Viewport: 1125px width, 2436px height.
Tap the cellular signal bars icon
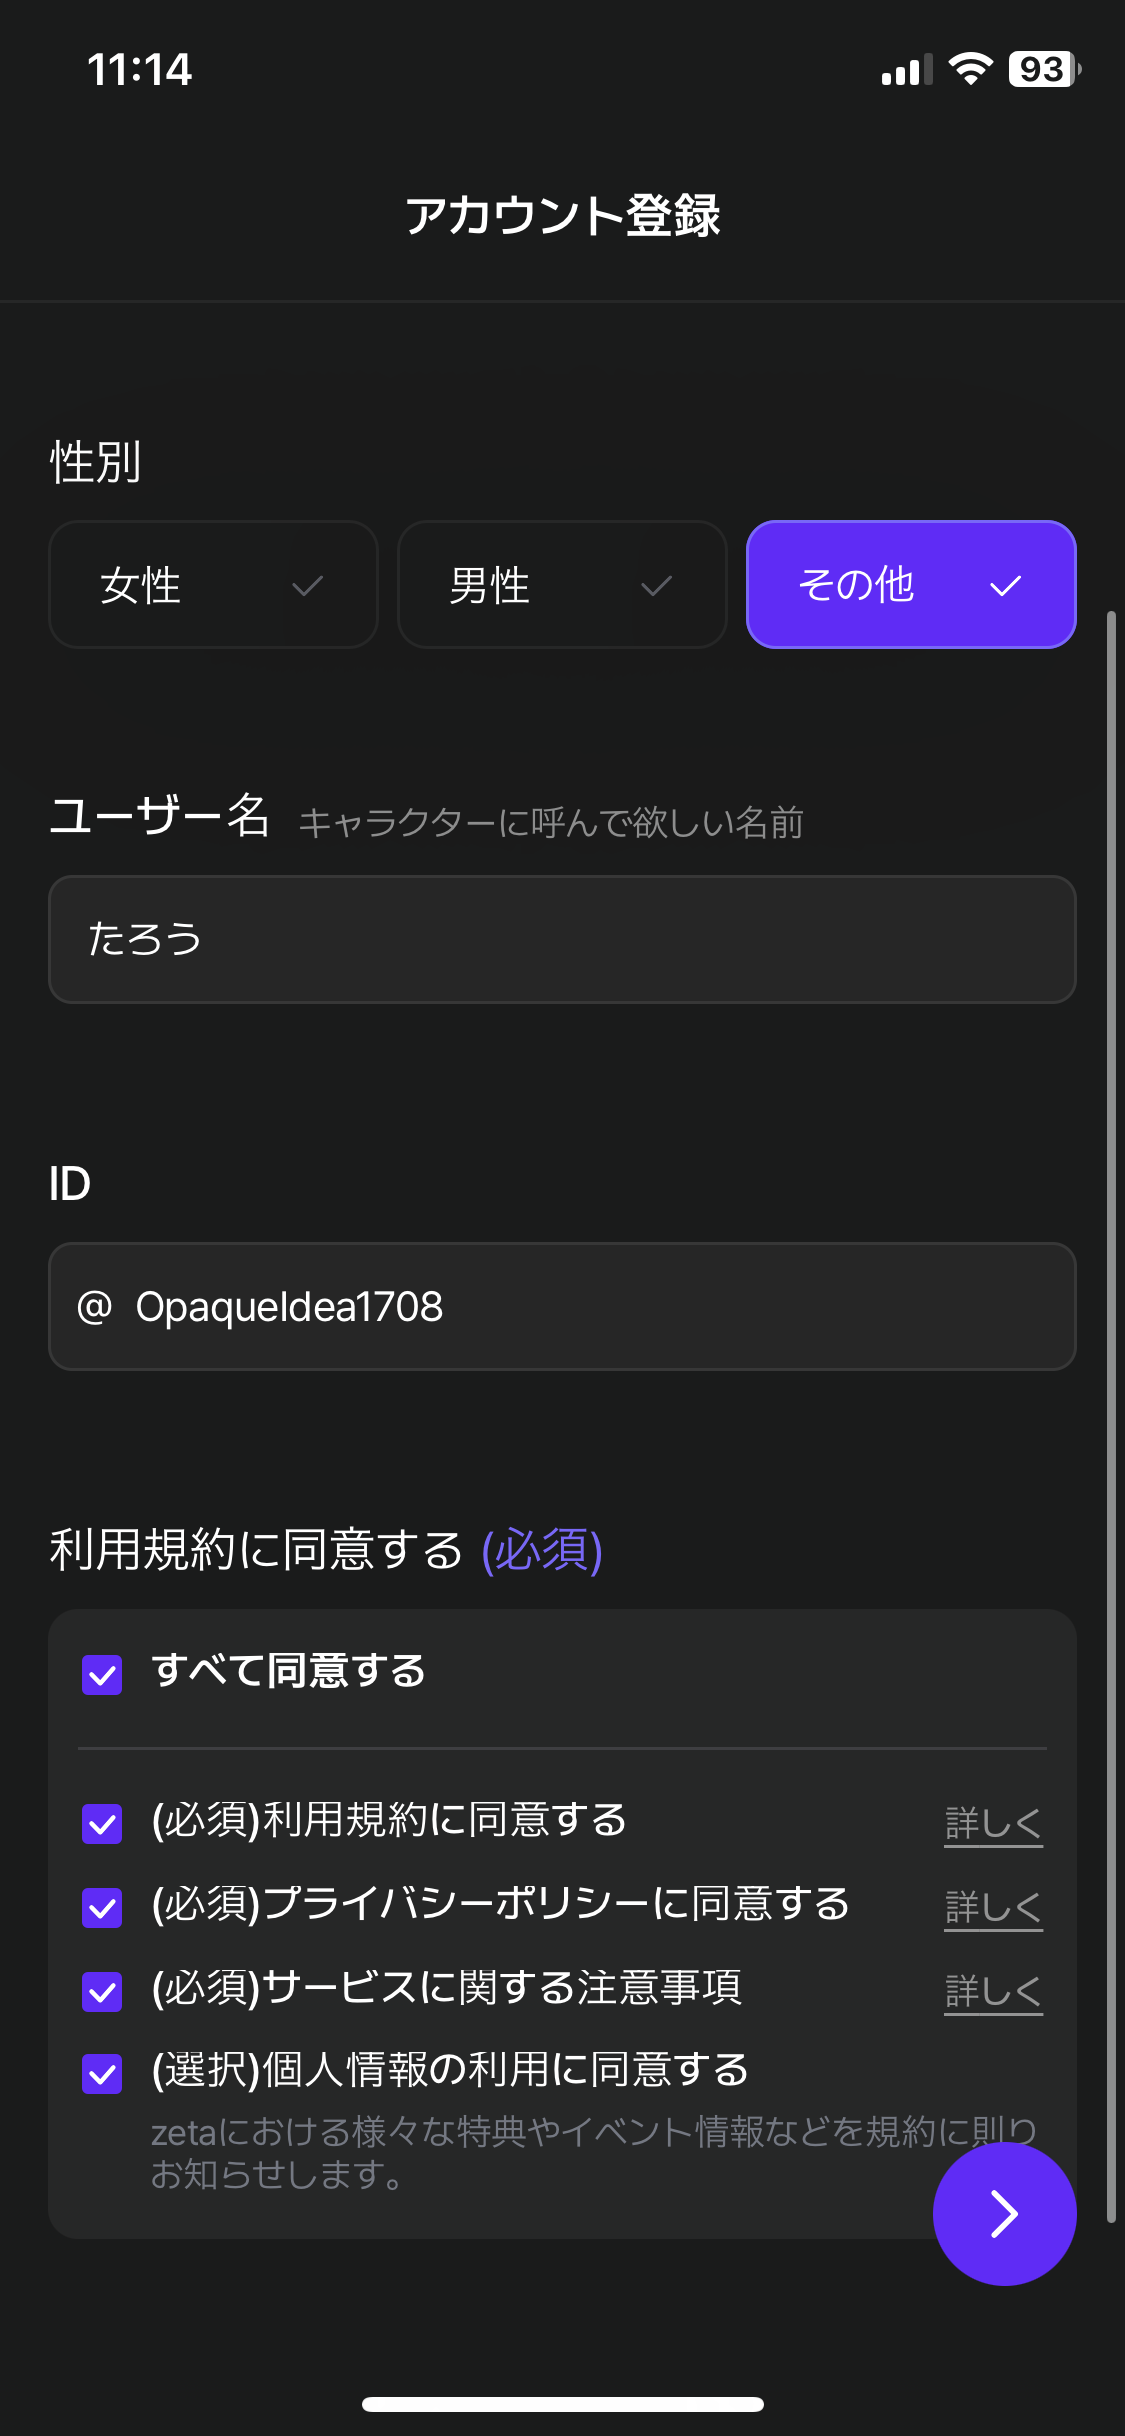coord(906,70)
